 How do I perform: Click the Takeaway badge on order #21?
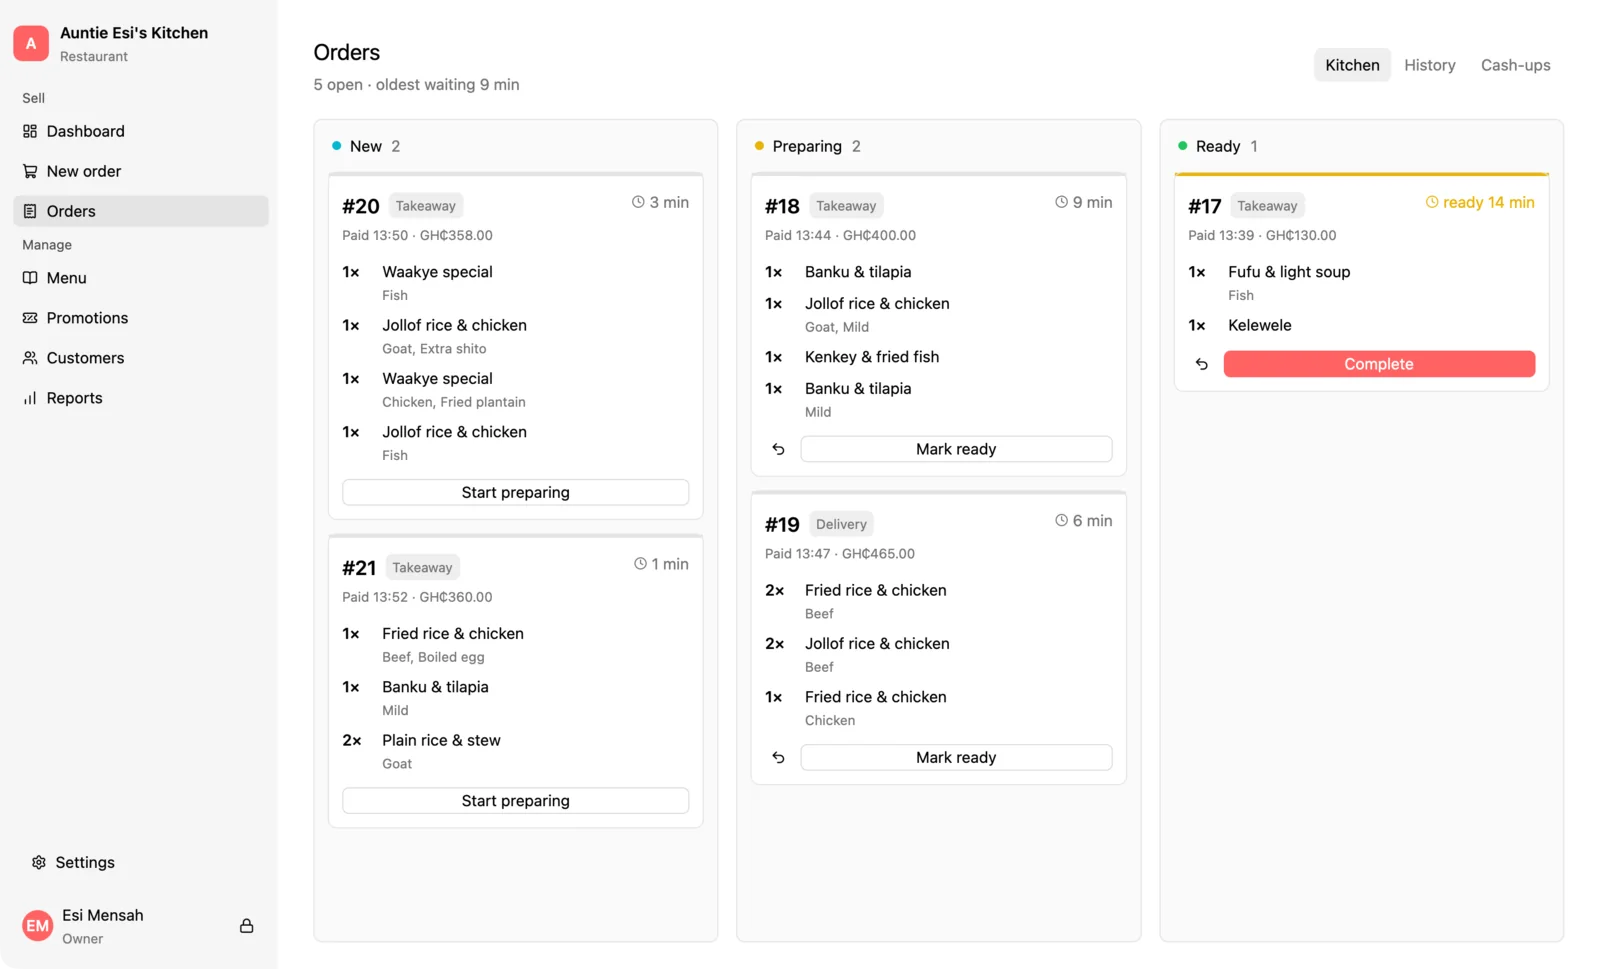422,568
